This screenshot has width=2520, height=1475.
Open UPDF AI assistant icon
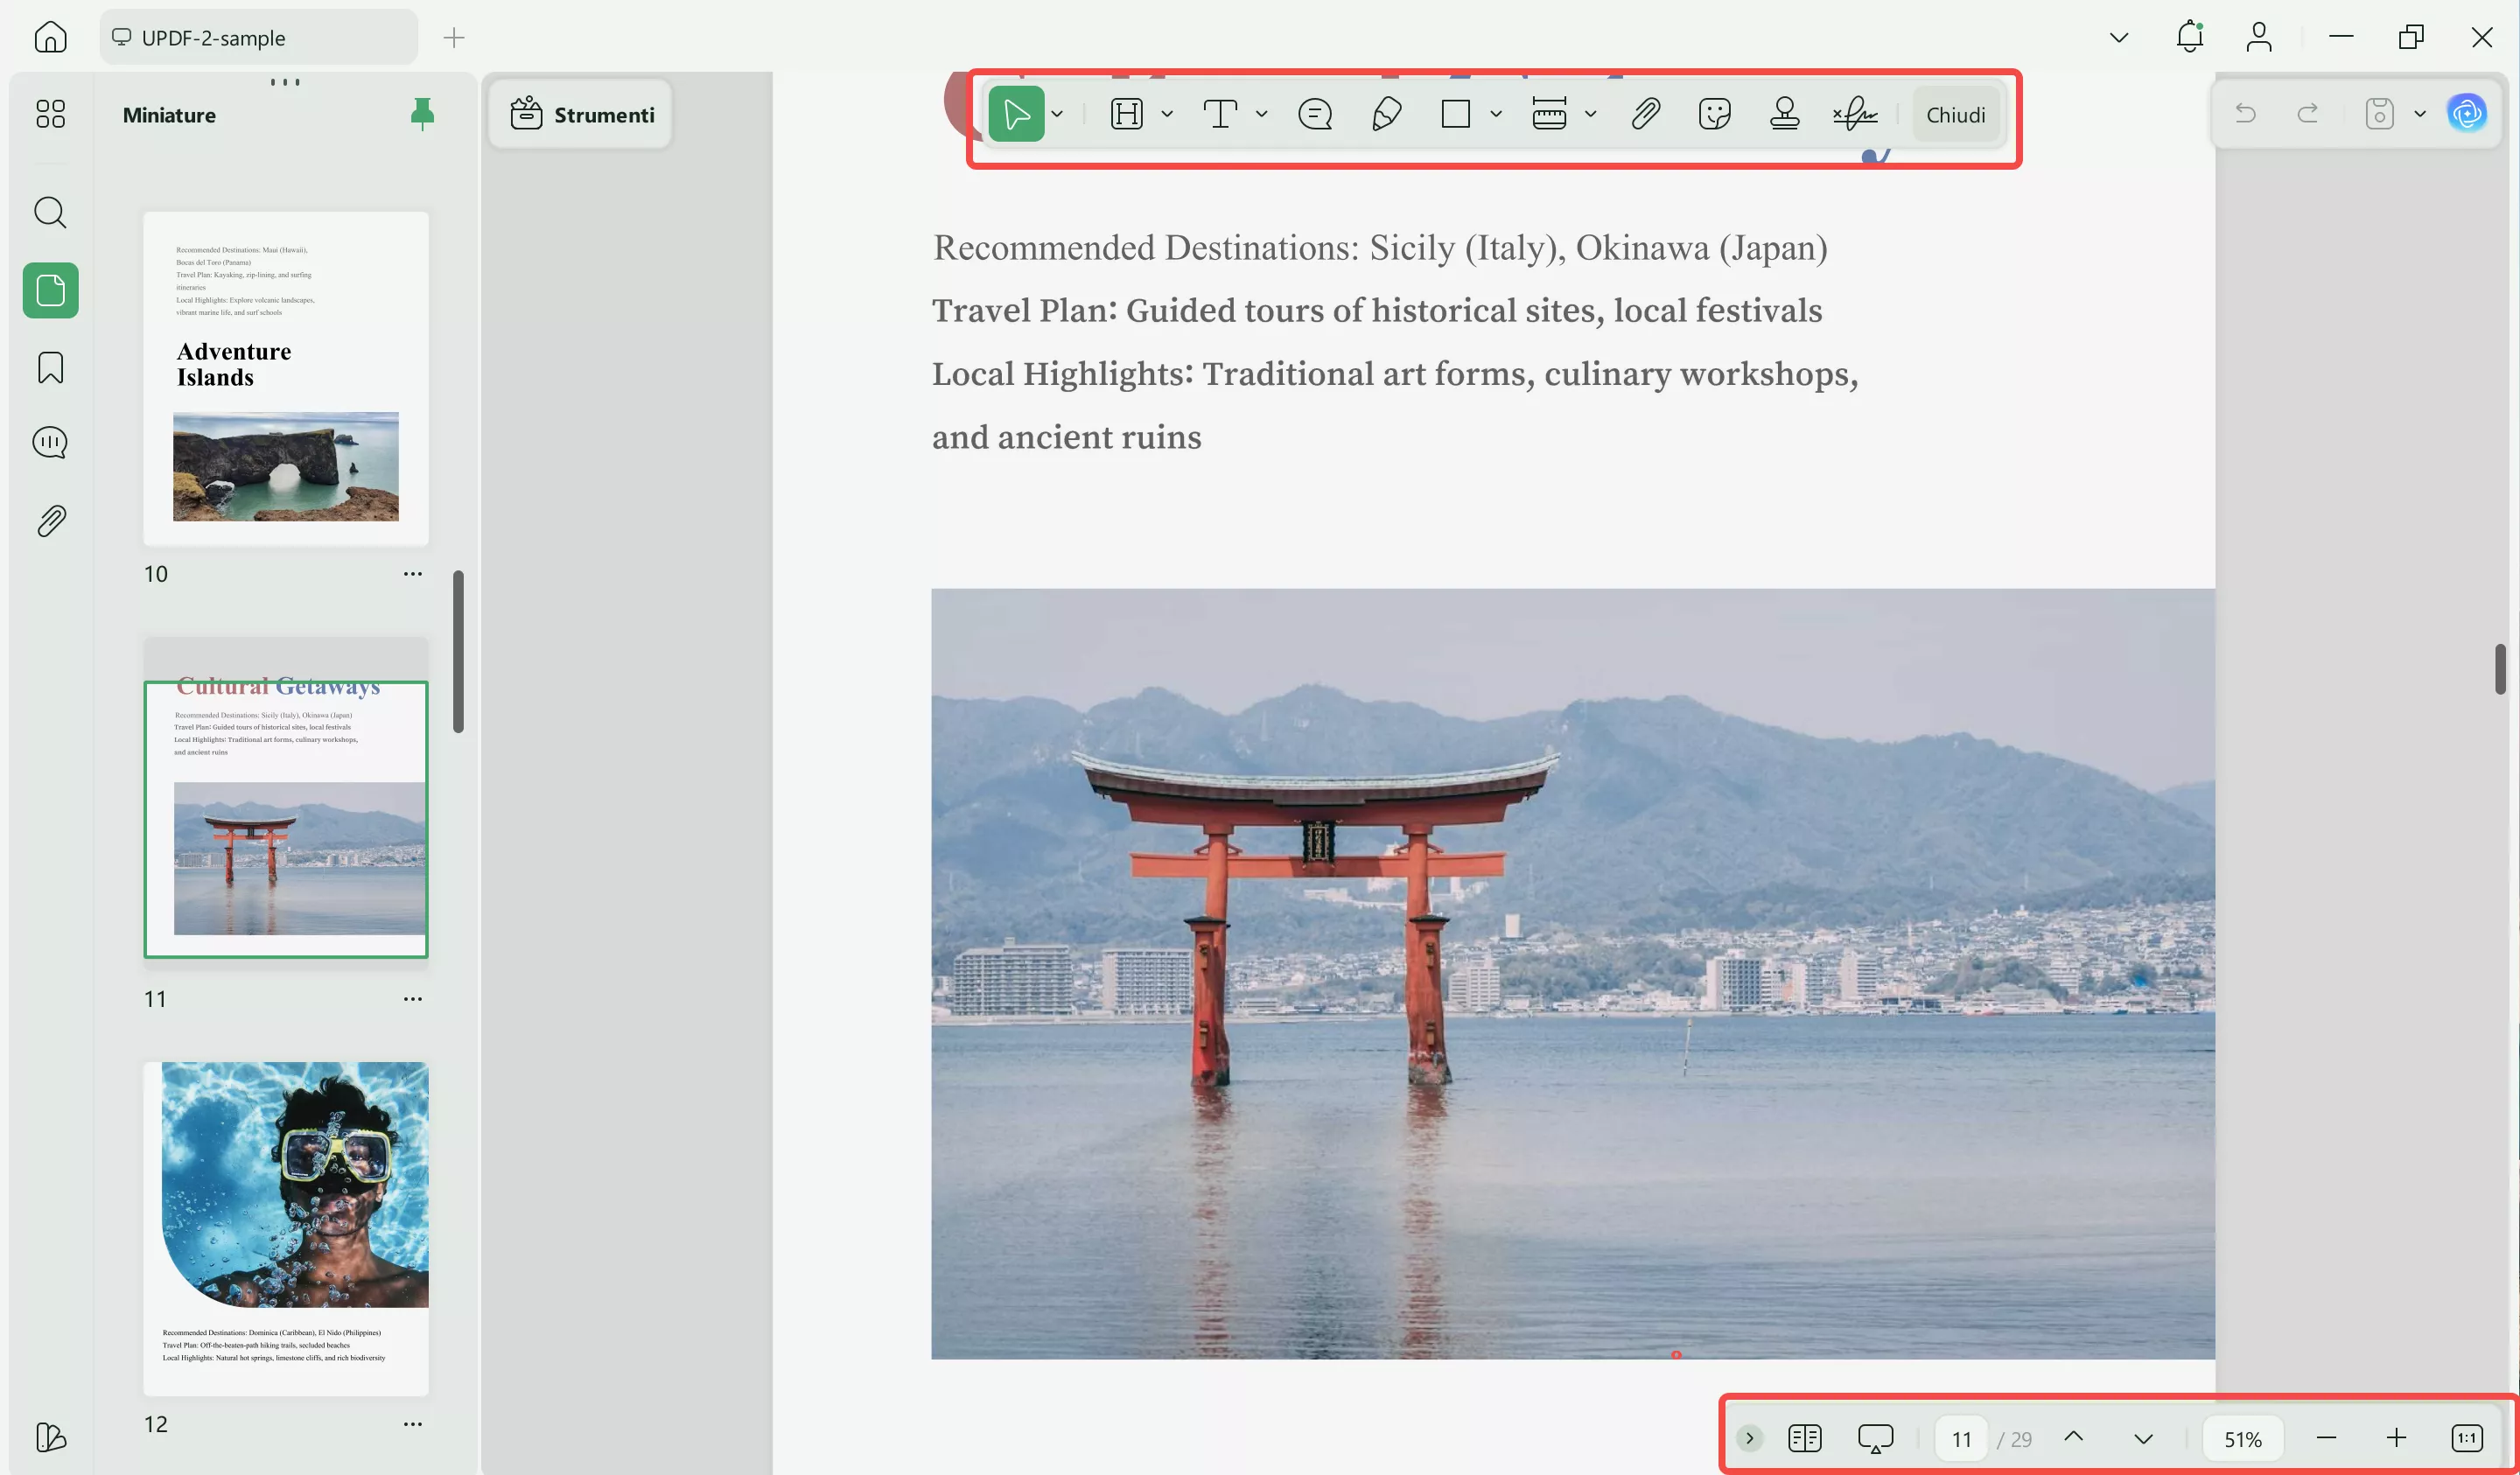(2466, 113)
